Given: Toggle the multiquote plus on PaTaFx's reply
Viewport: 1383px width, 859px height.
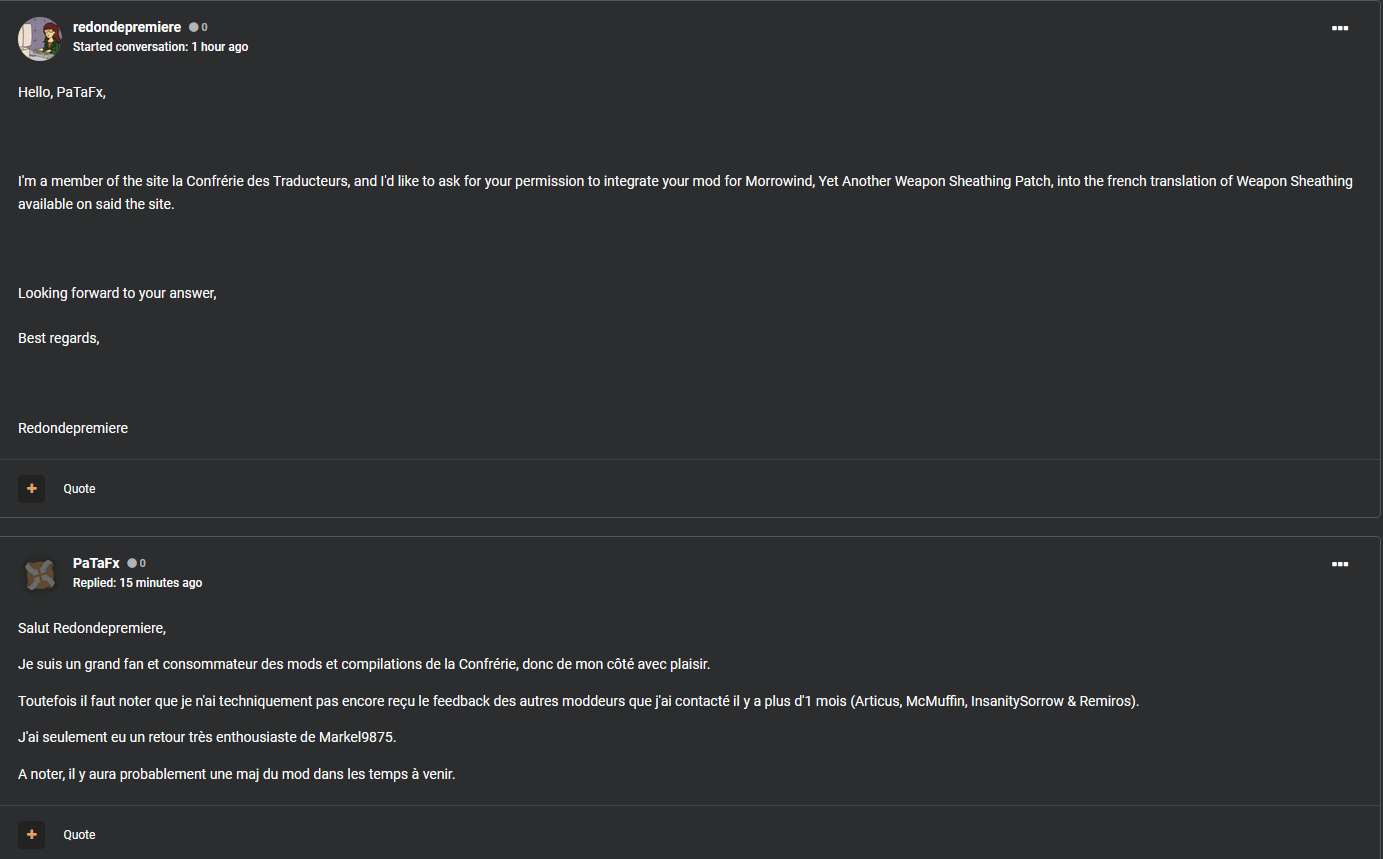Looking at the screenshot, I should click(x=32, y=835).
